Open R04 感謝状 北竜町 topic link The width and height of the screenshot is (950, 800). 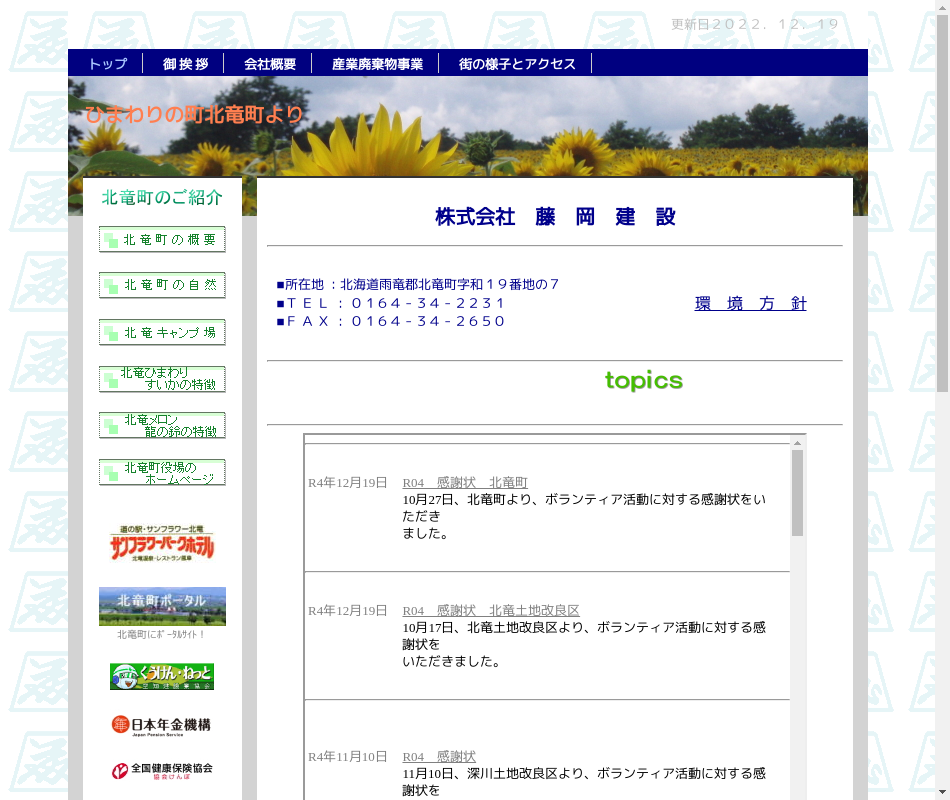tap(465, 483)
